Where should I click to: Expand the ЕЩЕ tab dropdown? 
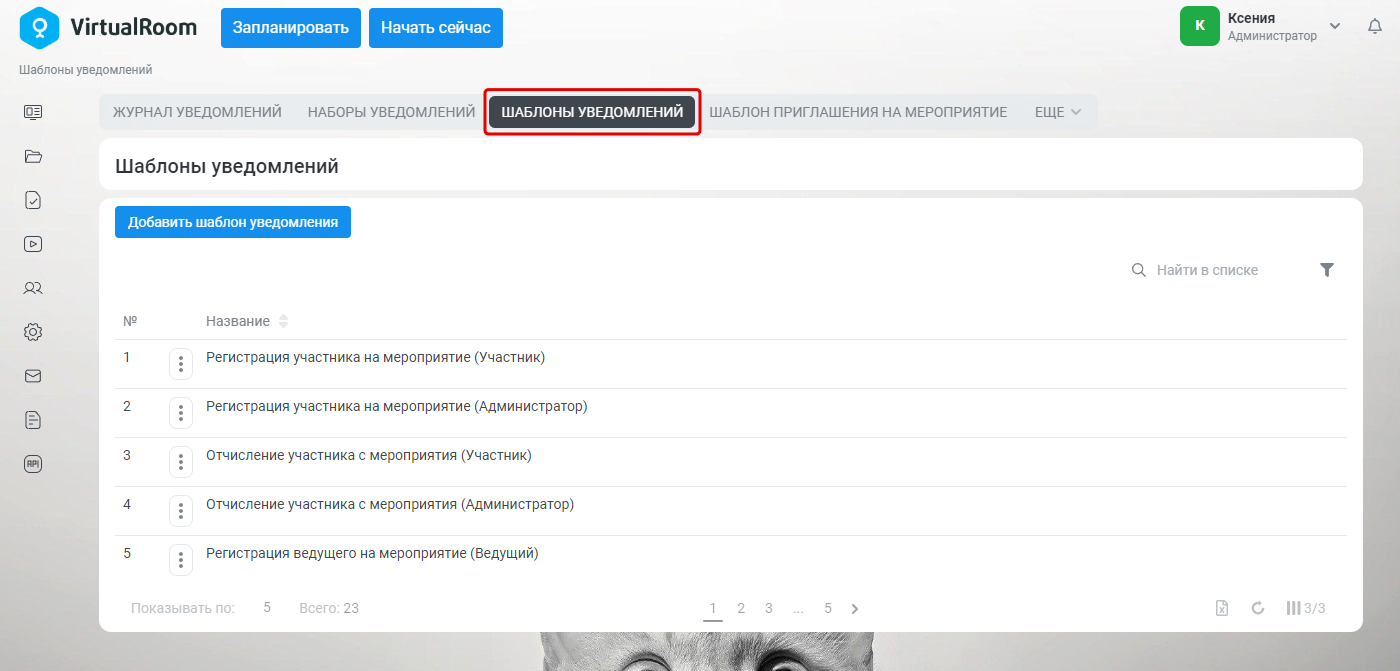1058,112
